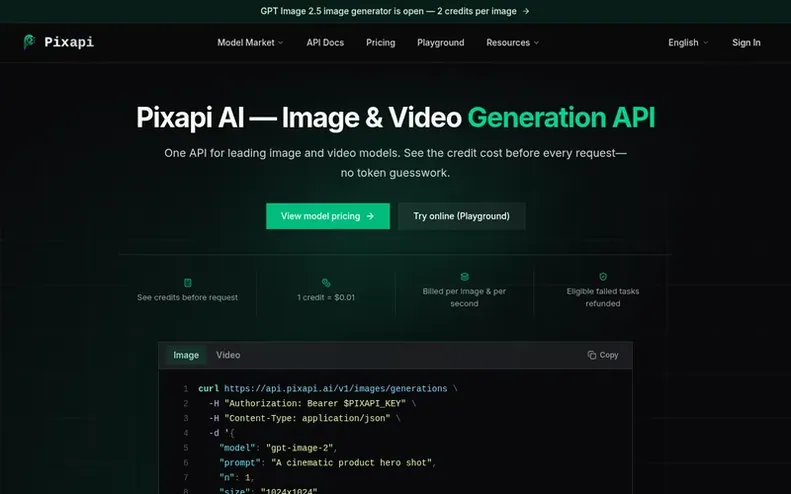The image size is (791, 494).
Task: Click the chevron next to Model Market
Action: click(280, 43)
